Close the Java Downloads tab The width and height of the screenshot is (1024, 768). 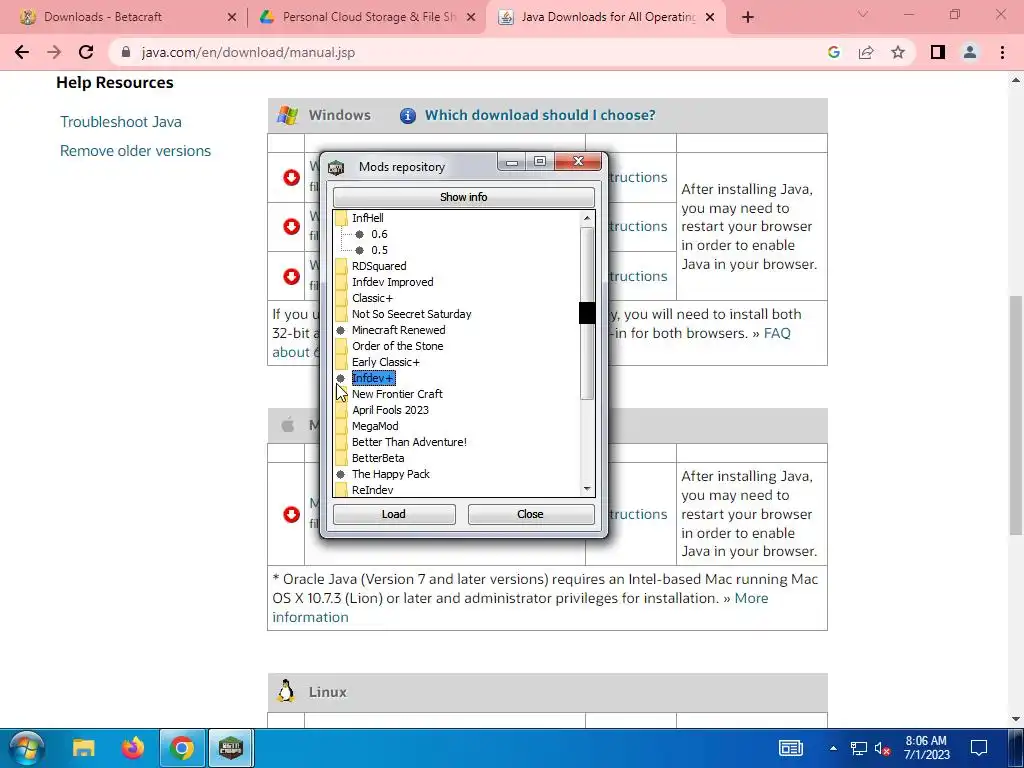711,18
